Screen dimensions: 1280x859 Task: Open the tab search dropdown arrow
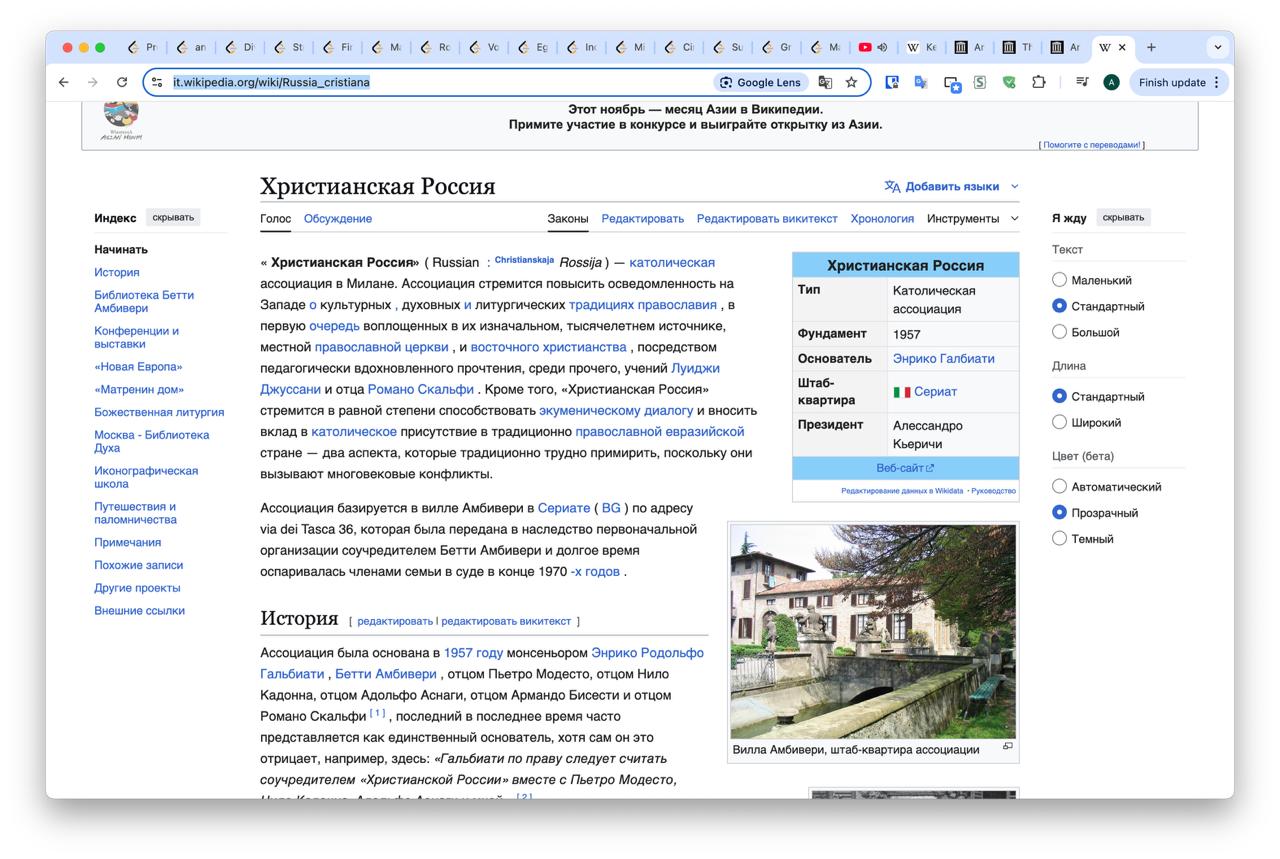(x=1217, y=47)
